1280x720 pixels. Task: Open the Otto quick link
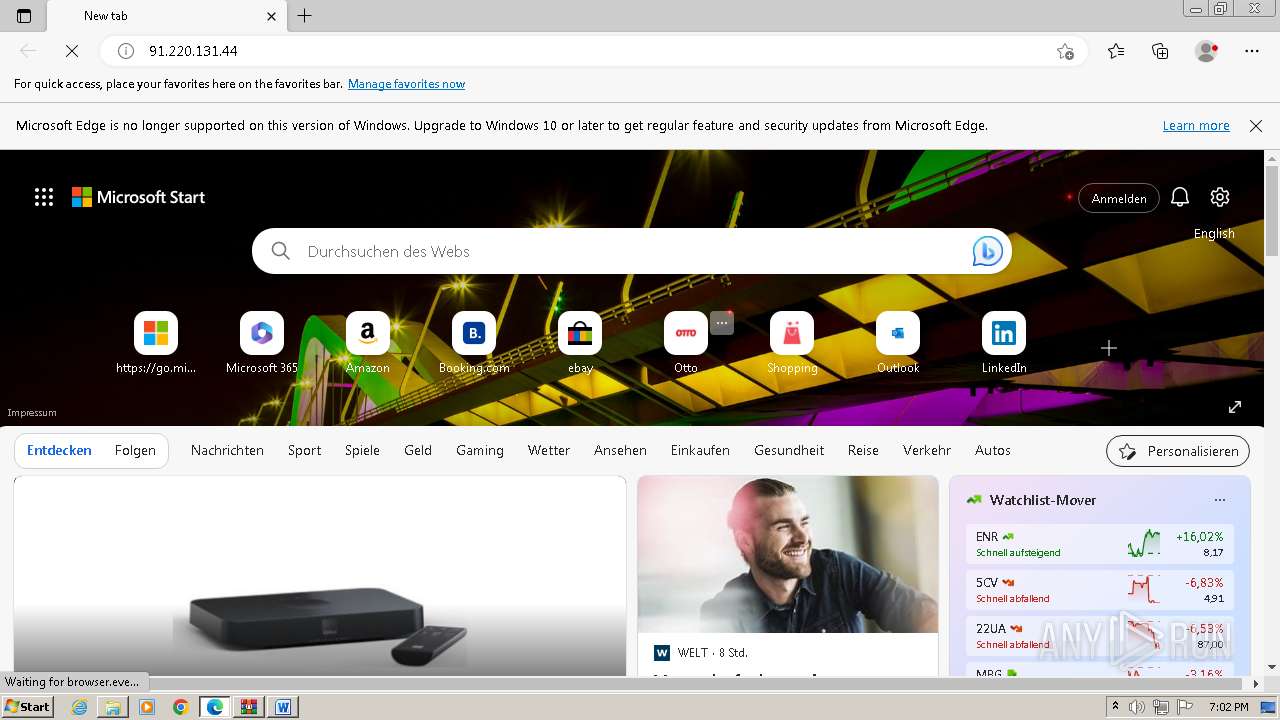pyautogui.click(x=686, y=343)
